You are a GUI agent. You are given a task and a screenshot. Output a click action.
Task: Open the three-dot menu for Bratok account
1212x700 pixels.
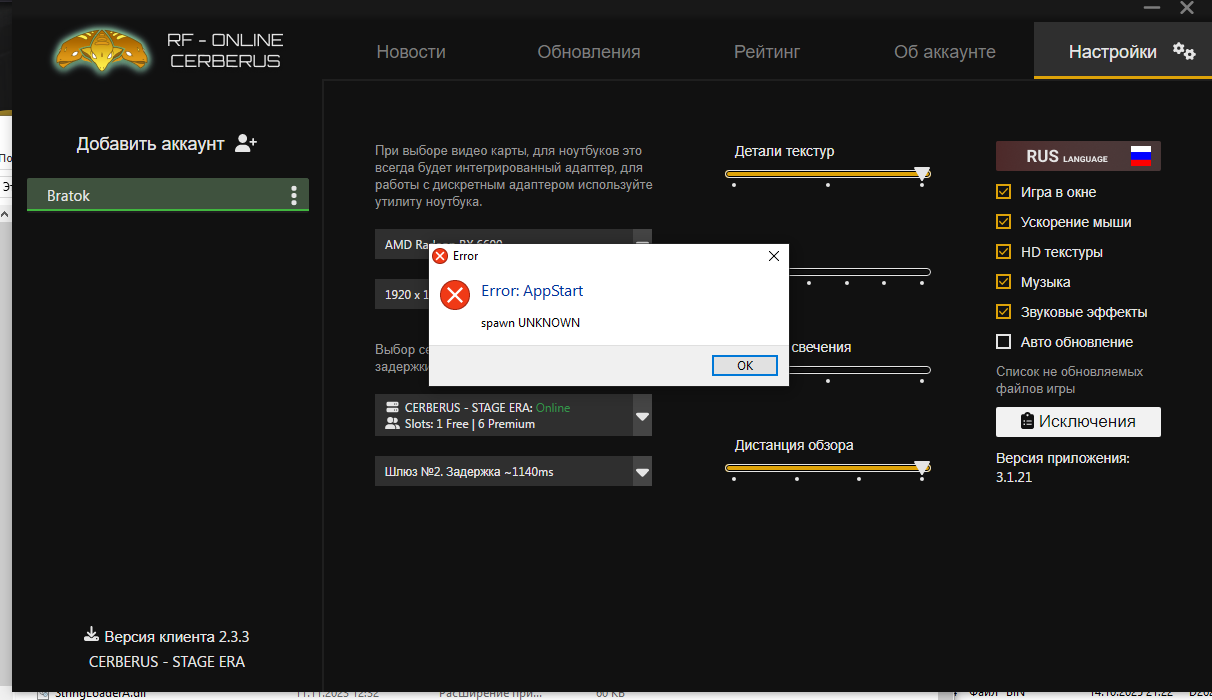click(x=293, y=195)
